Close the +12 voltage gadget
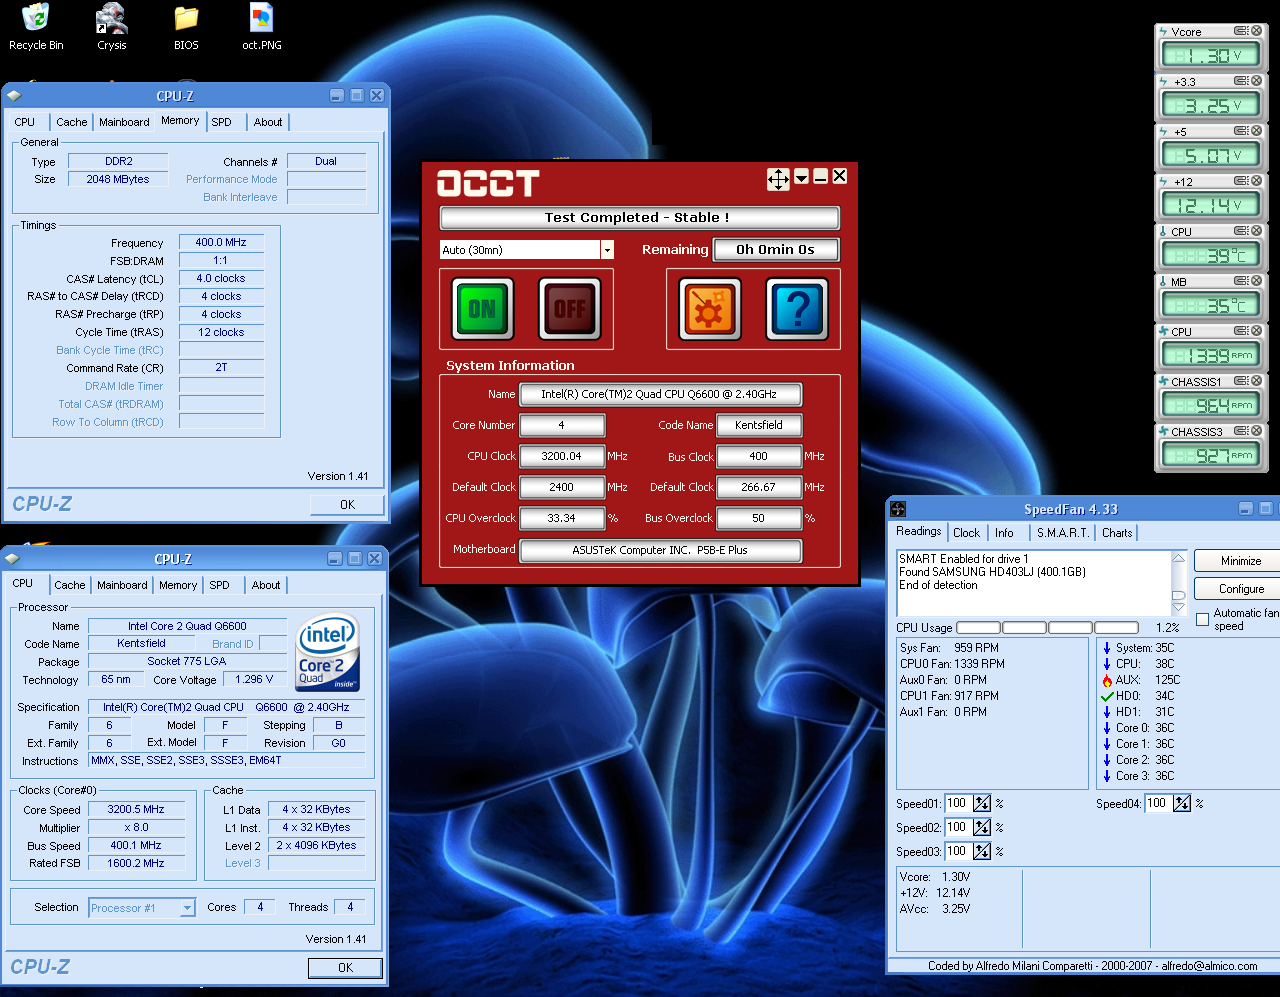This screenshot has height=997, width=1280. click(1257, 181)
